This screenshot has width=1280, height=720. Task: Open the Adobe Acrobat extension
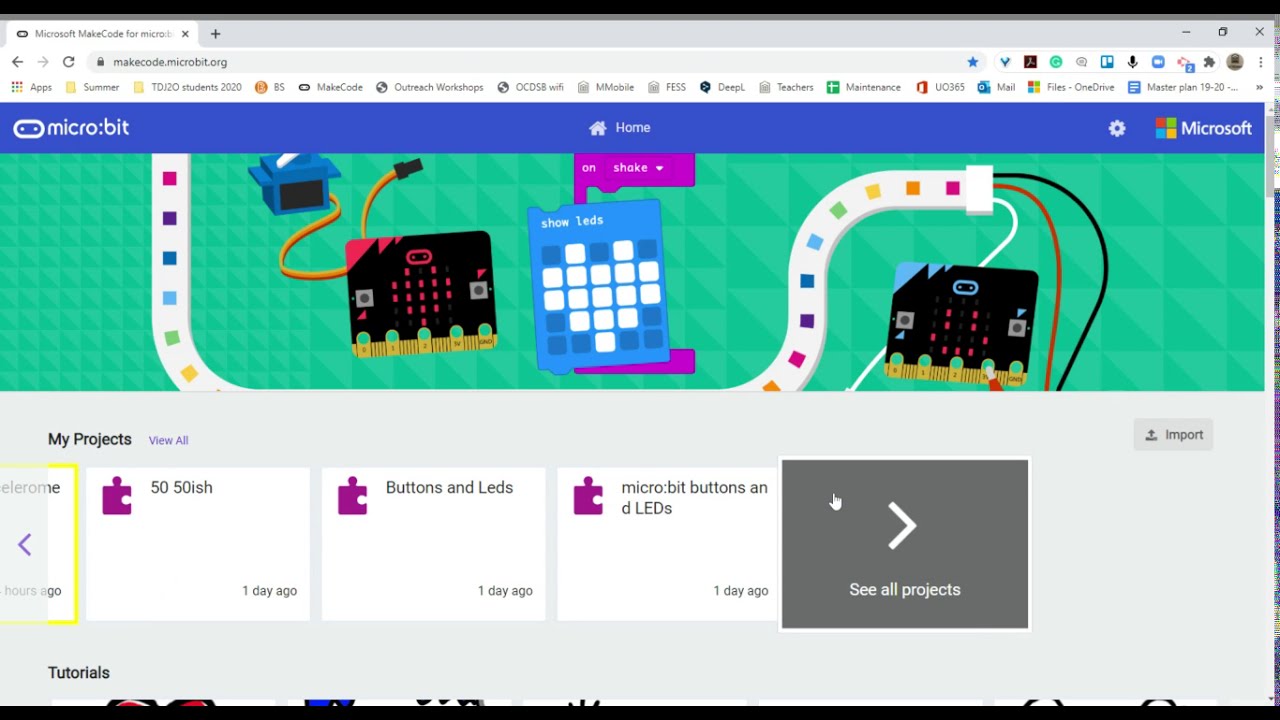1030,62
